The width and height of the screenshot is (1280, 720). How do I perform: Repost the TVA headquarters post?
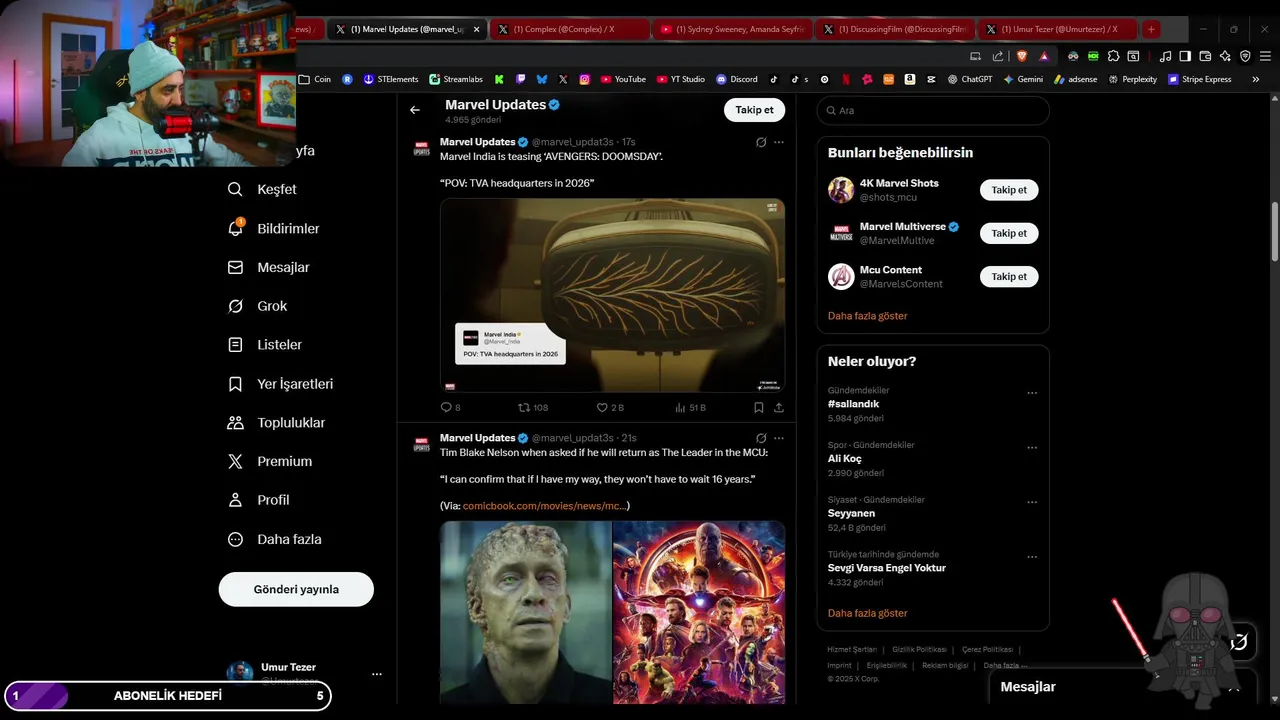pos(533,407)
